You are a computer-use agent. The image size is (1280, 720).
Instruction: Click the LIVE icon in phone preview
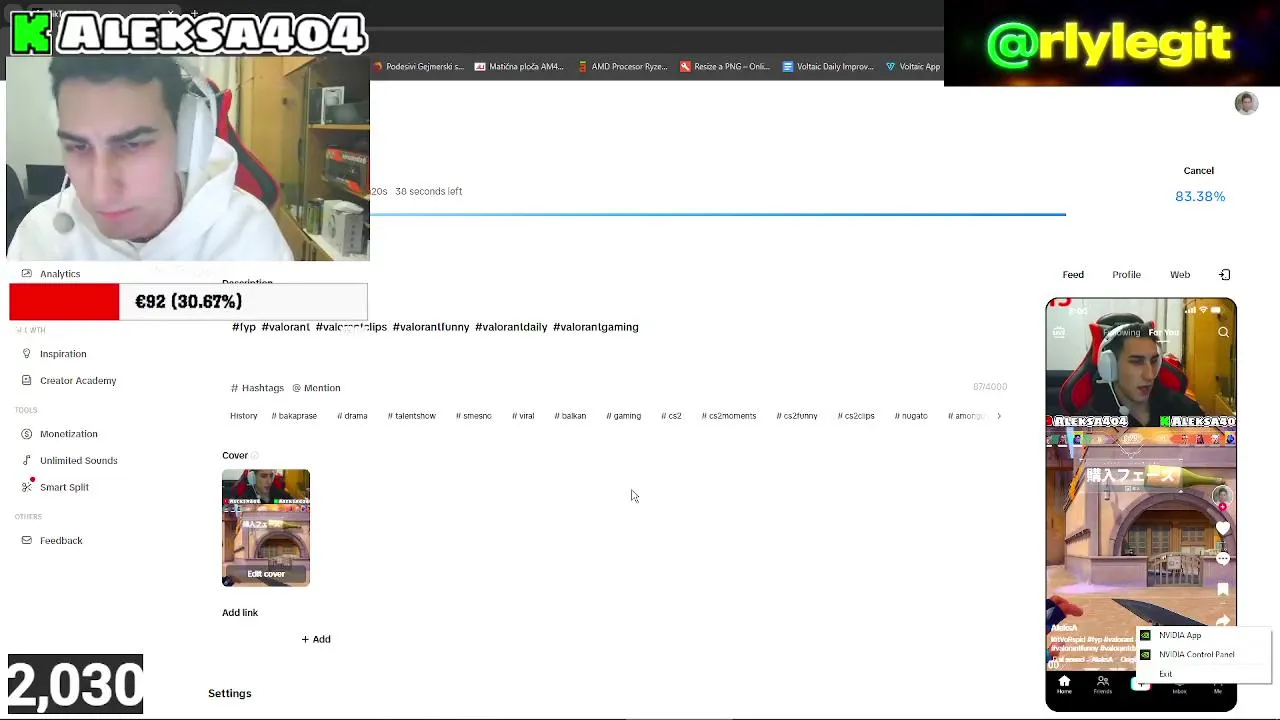pos(1059,333)
